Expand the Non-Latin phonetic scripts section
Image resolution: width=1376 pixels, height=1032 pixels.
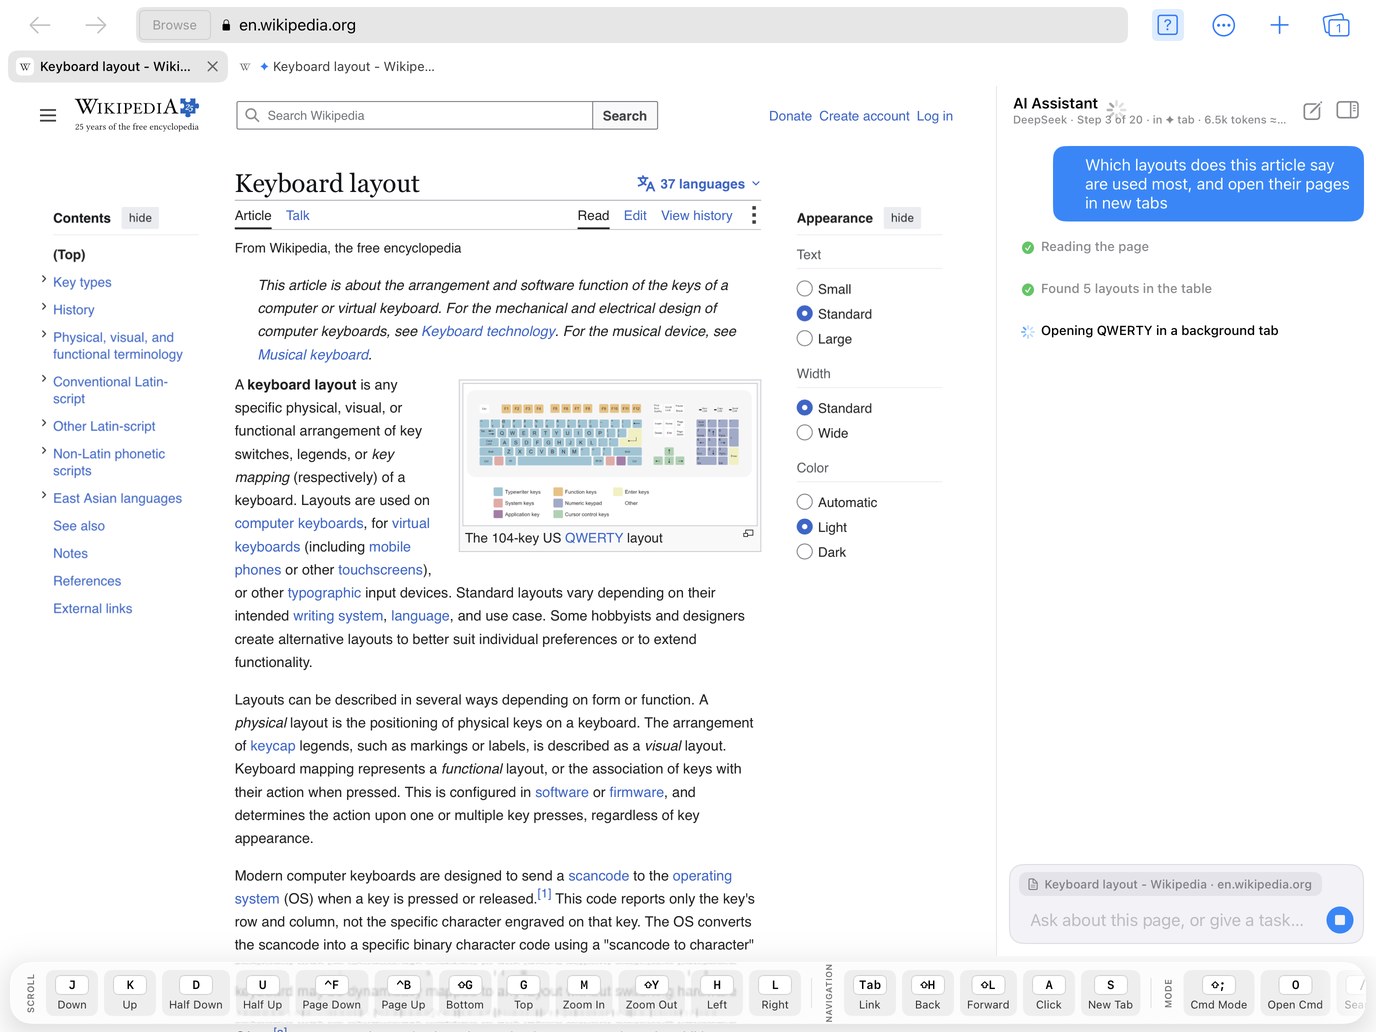[x=44, y=451]
